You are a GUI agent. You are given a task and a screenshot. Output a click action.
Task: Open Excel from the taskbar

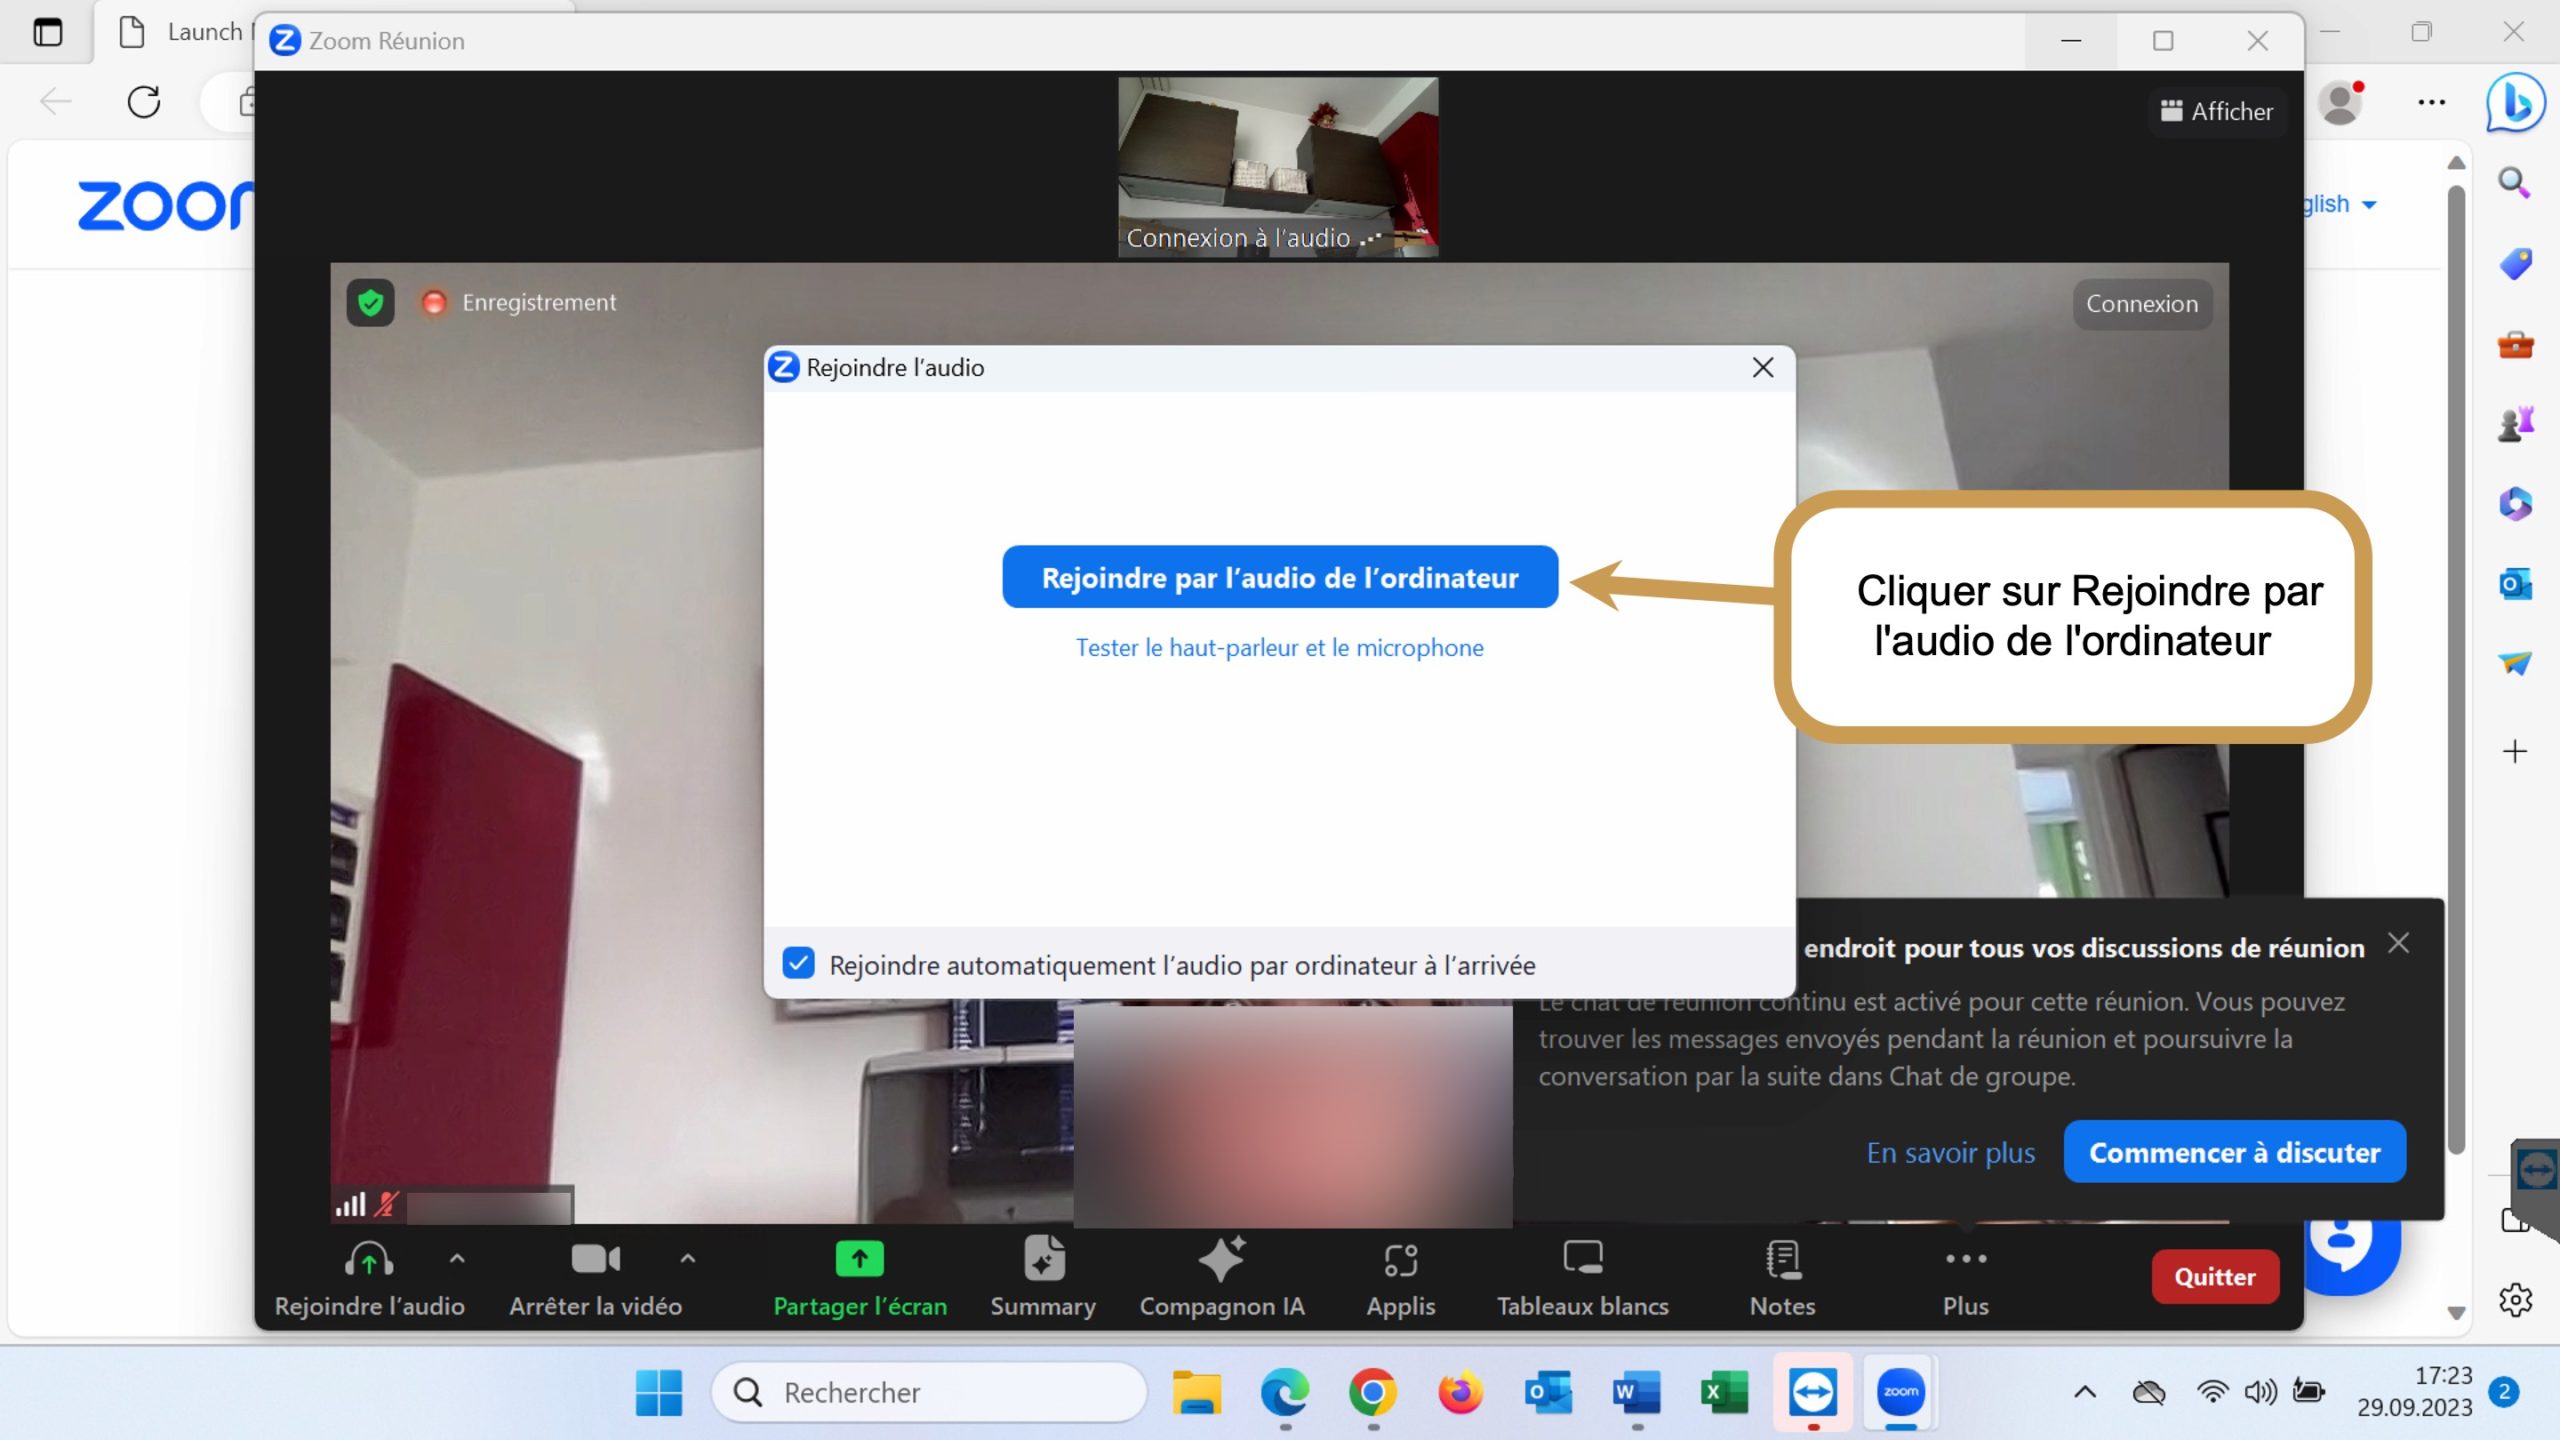(1724, 1392)
